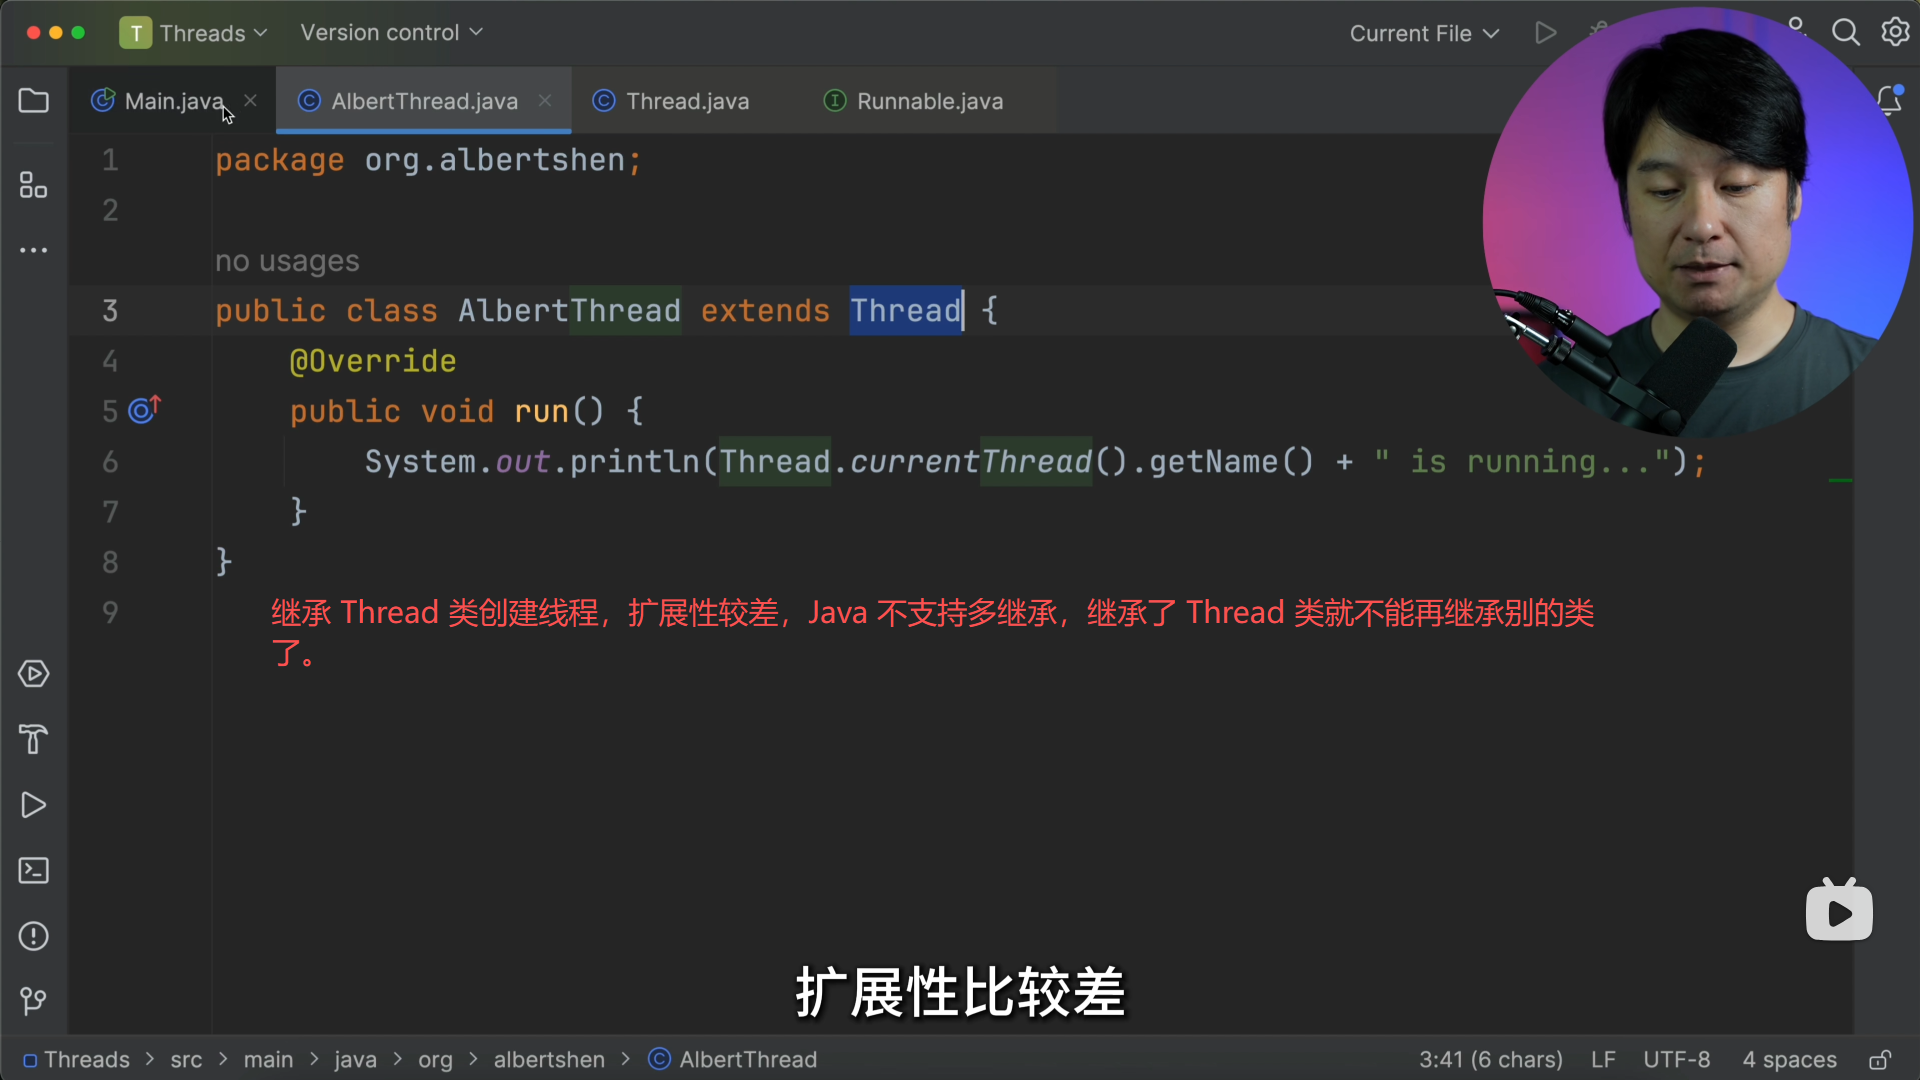Toggle read-only lock icon in status bar
The image size is (1920, 1080).
(1880, 1060)
